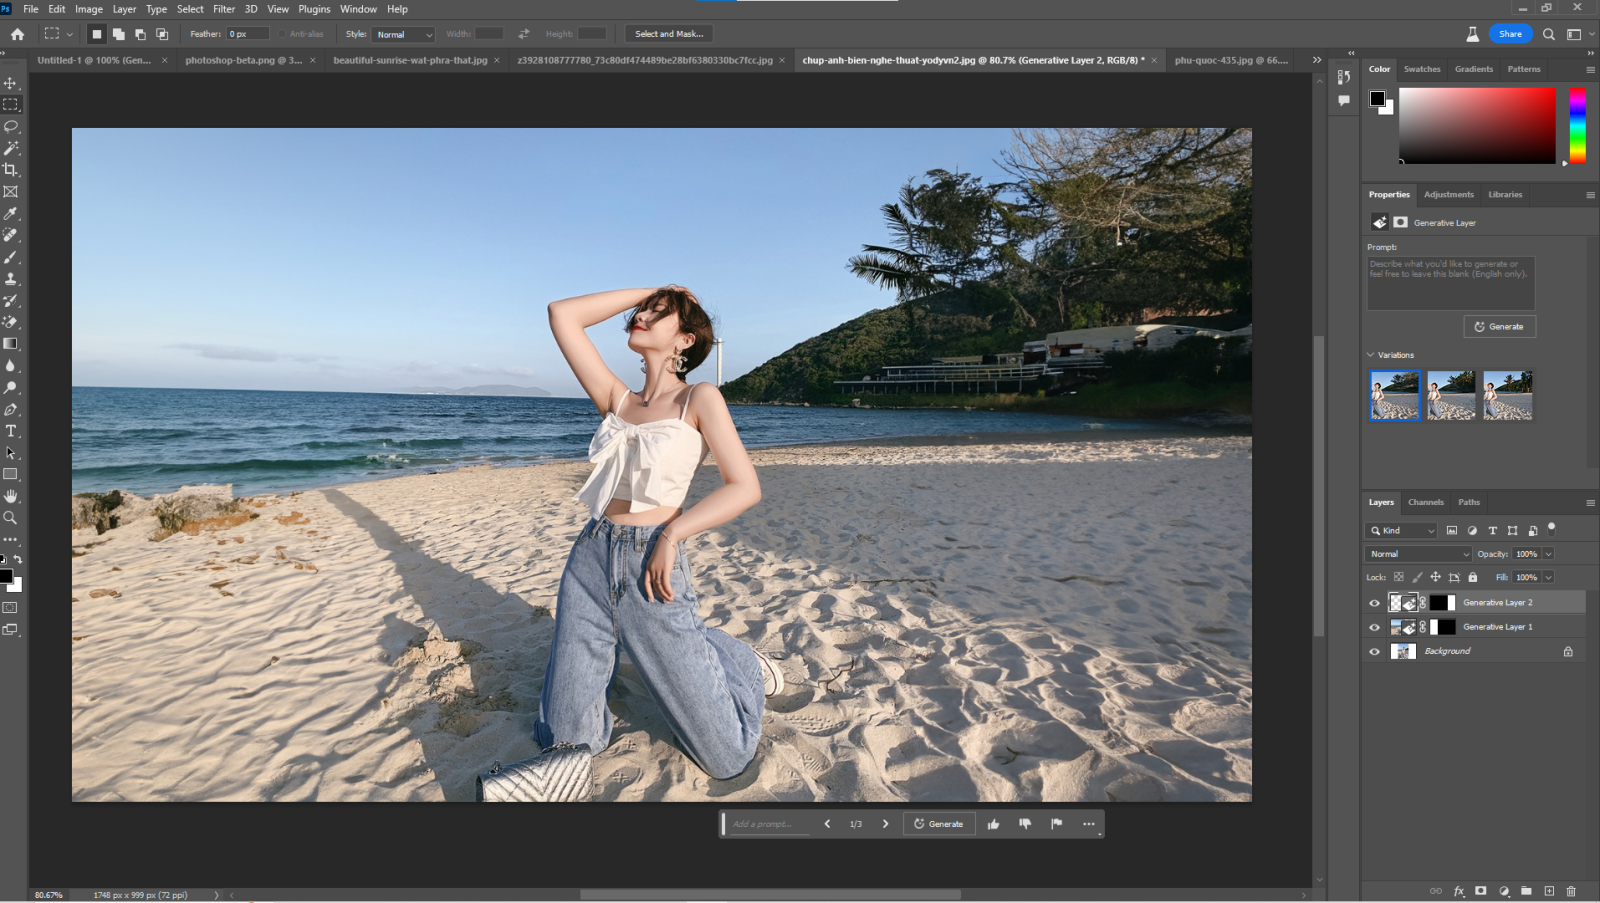Add a layer mask from Layers panel
Viewport: 1600px width, 903px height.
(1481, 891)
